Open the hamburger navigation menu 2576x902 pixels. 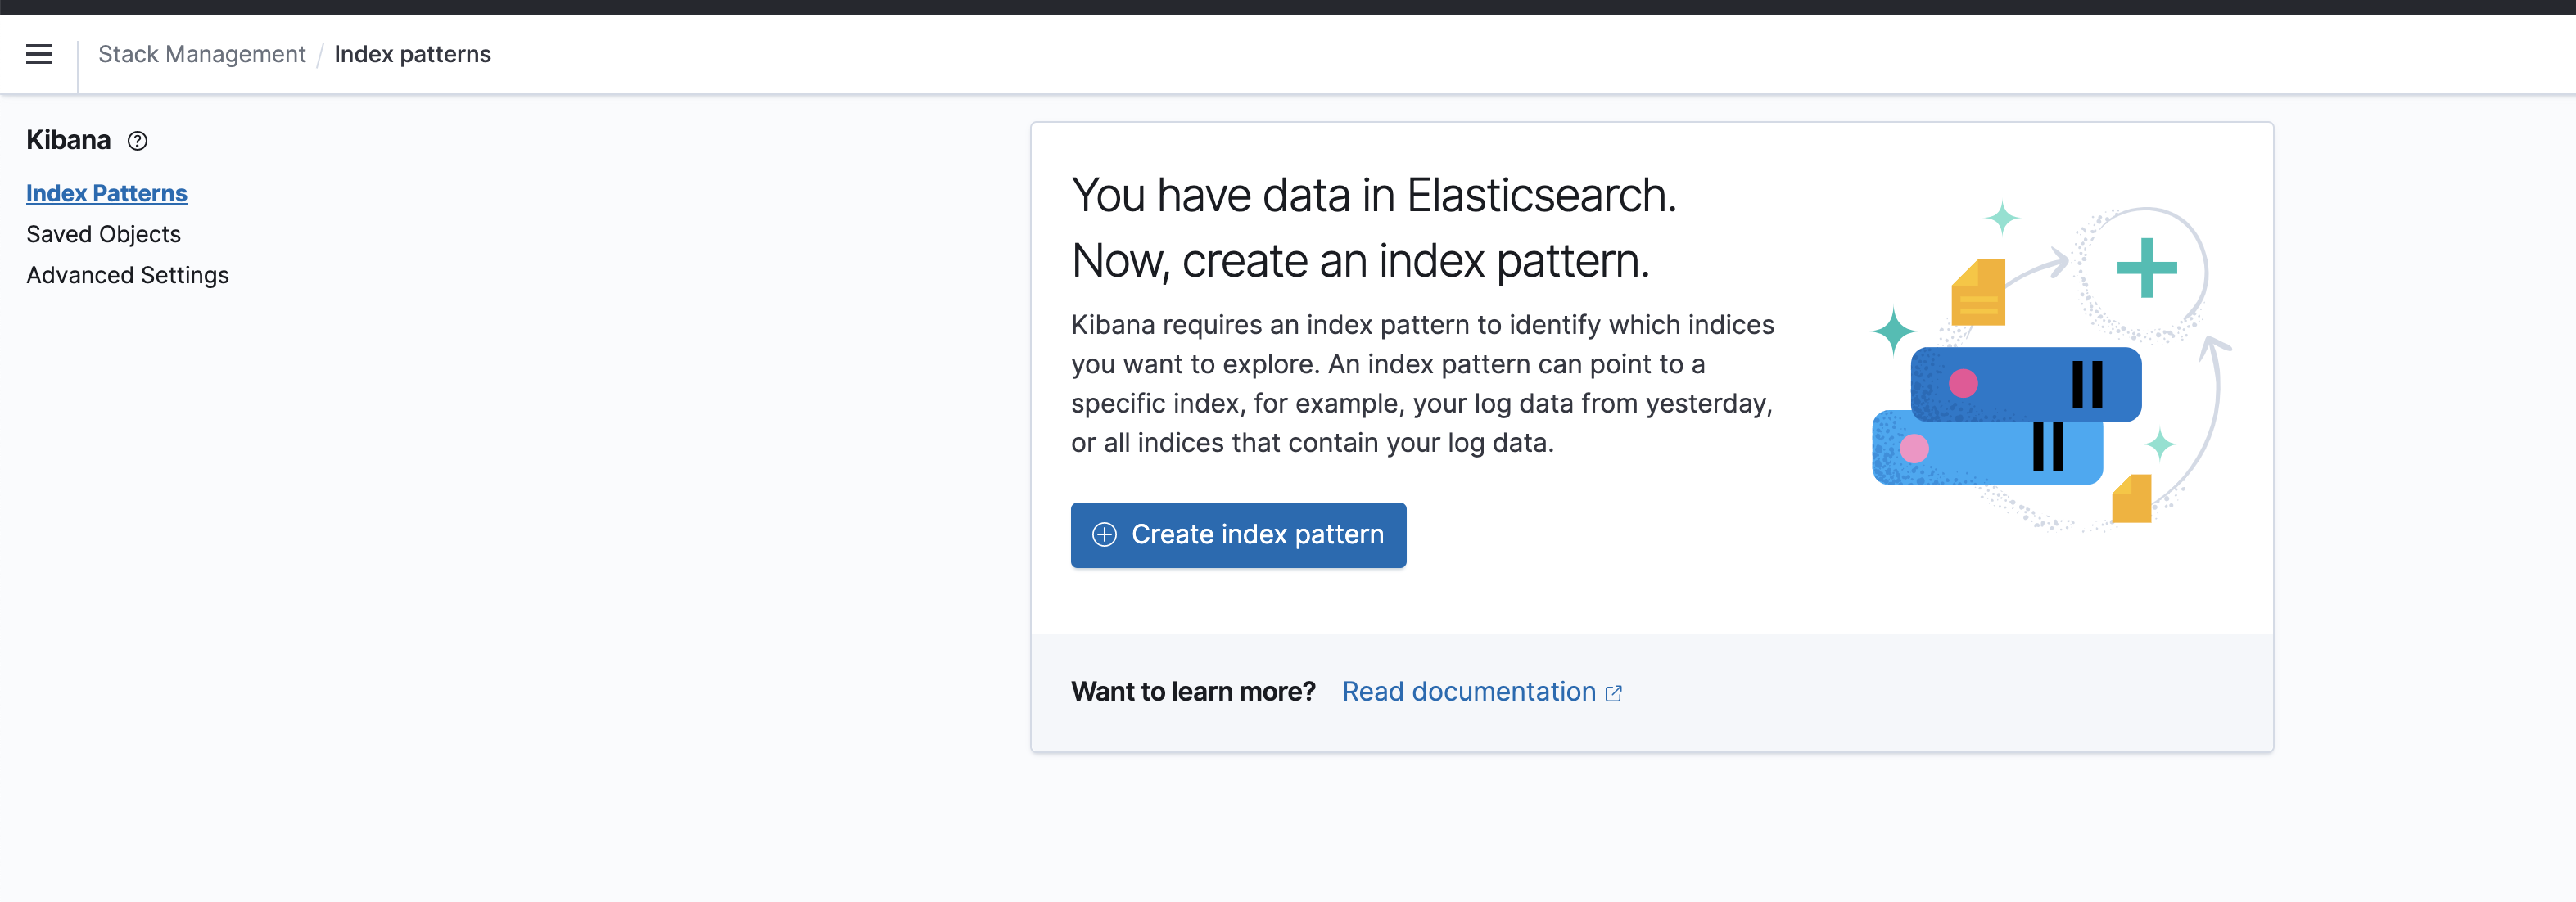point(39,54)
